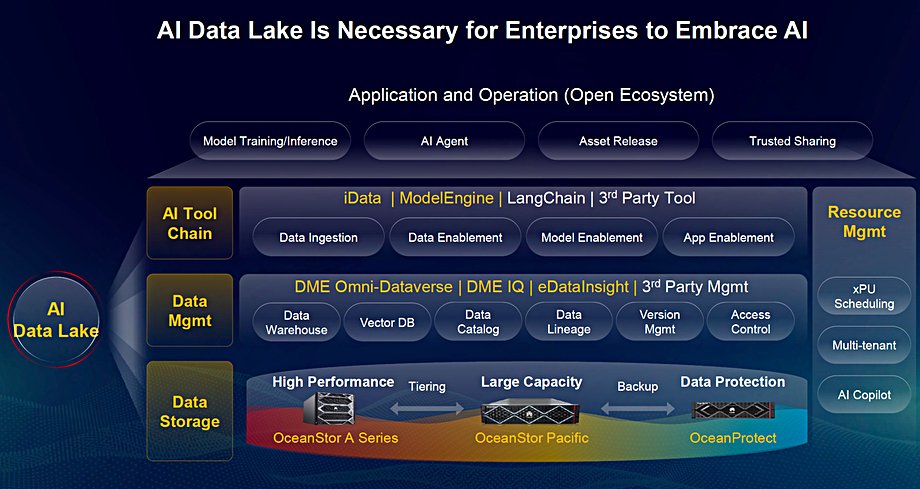Click the xPU Scheduling pill
The height and width of the screenshot is (489, 920).
tap(864, 296)
